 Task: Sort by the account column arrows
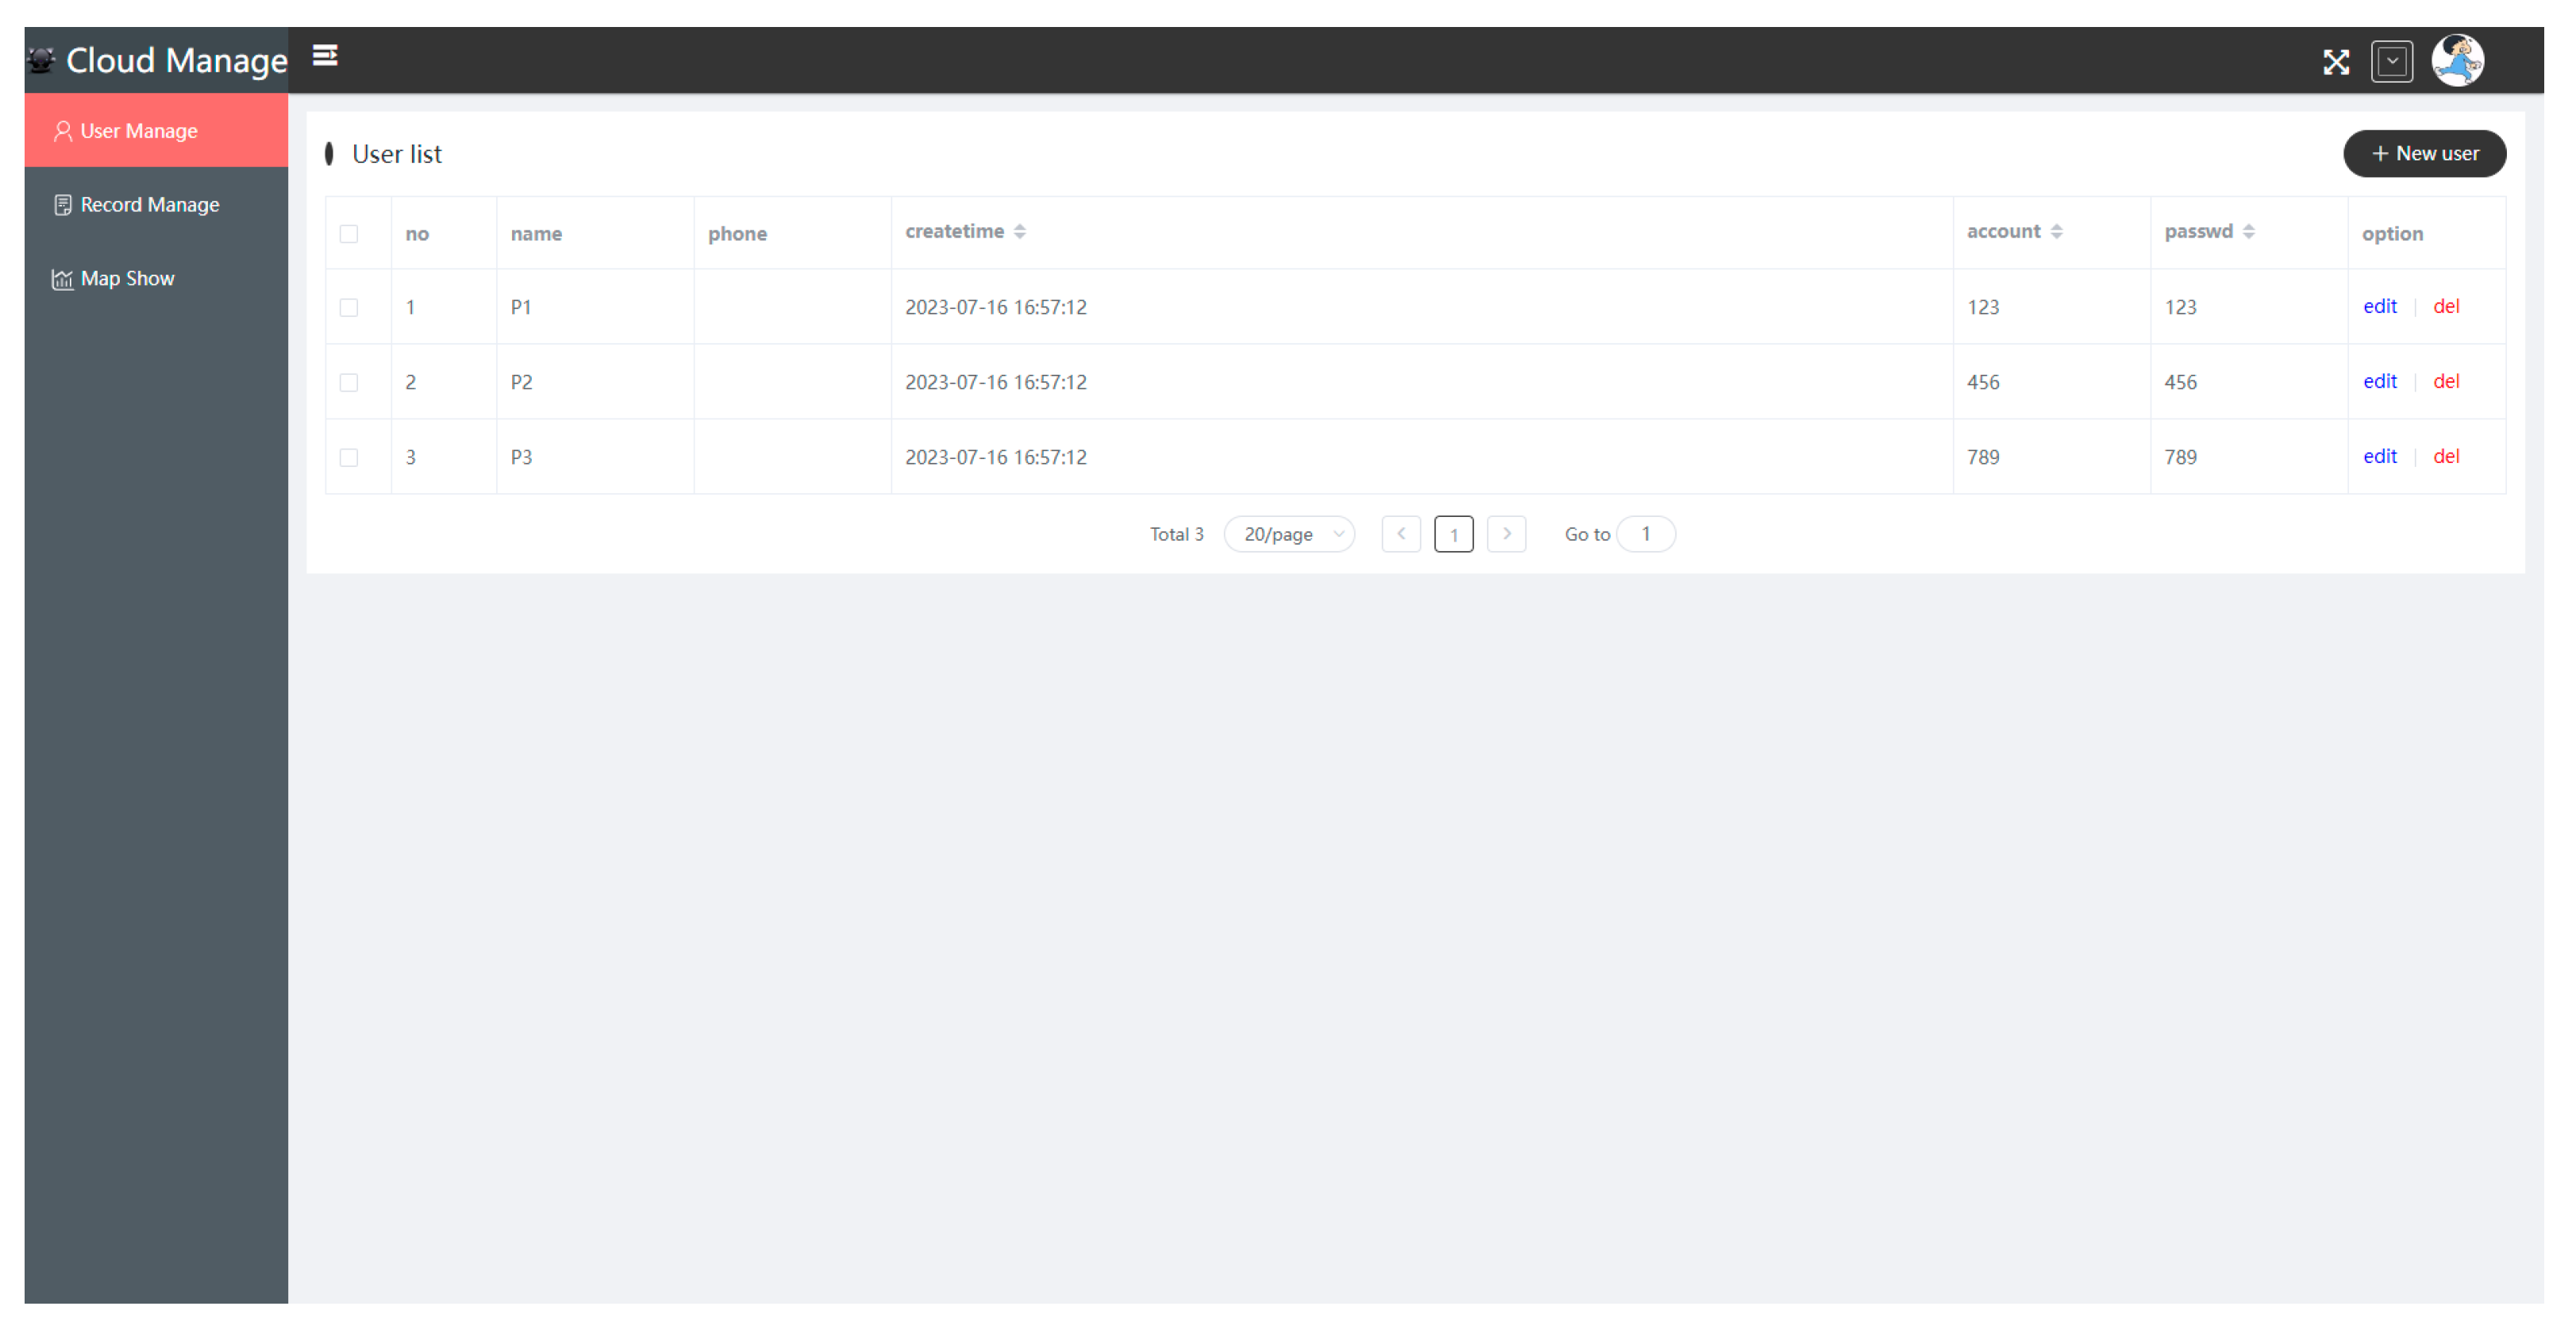click(2056, 232)
